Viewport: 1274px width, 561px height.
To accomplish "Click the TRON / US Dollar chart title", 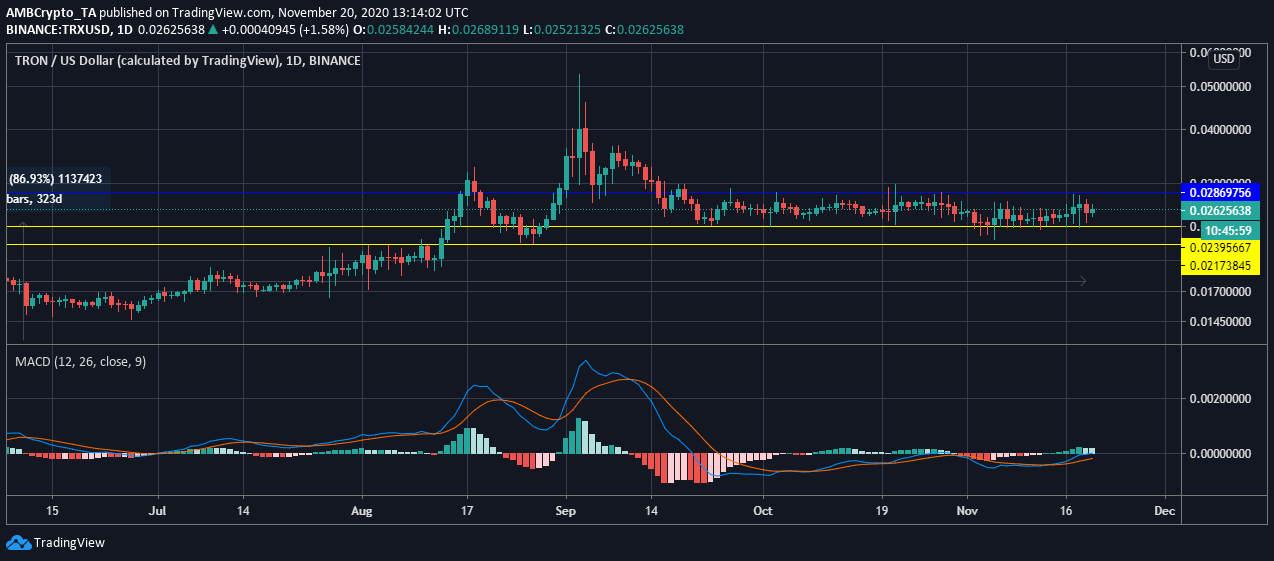I will pyautogui.click(x=187, y=61).
